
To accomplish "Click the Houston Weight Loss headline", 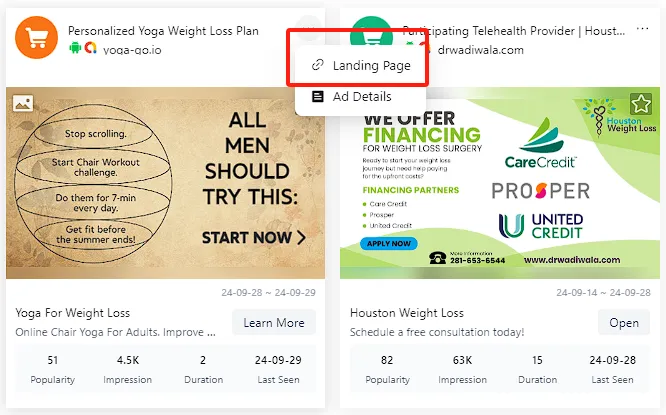I will click(407, 313).
